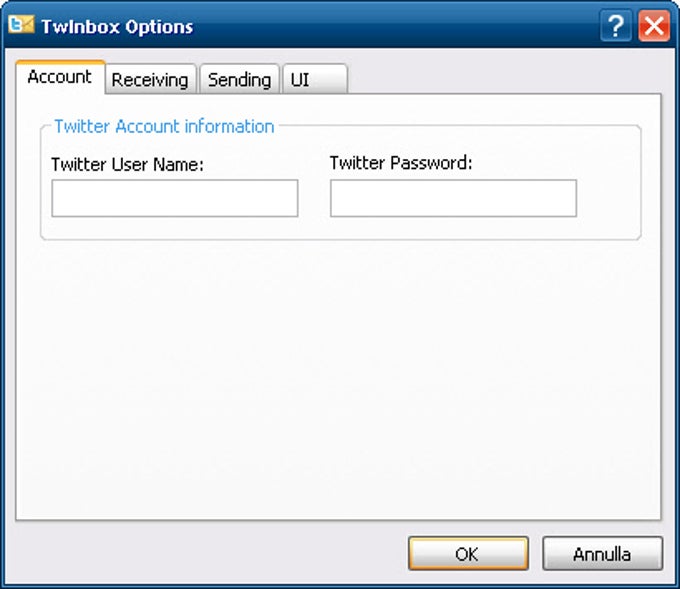
Task: Click the Twitter User Name label
Action: tap(128, 164)
